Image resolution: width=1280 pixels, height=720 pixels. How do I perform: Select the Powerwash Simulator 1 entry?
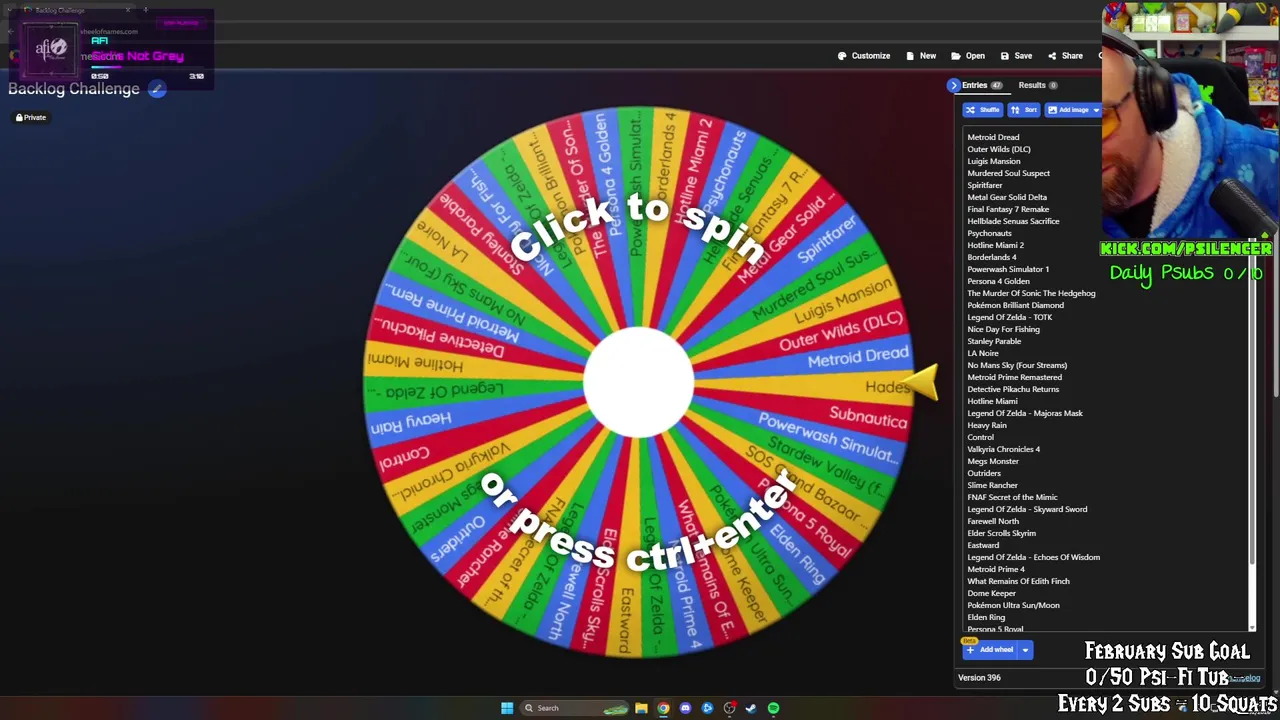pyautogui.click(x=1008, y=270)
